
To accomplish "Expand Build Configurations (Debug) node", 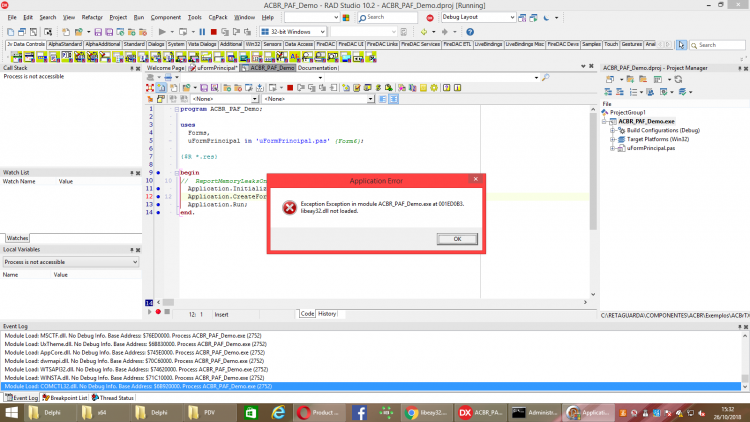I will click(613, 130).
